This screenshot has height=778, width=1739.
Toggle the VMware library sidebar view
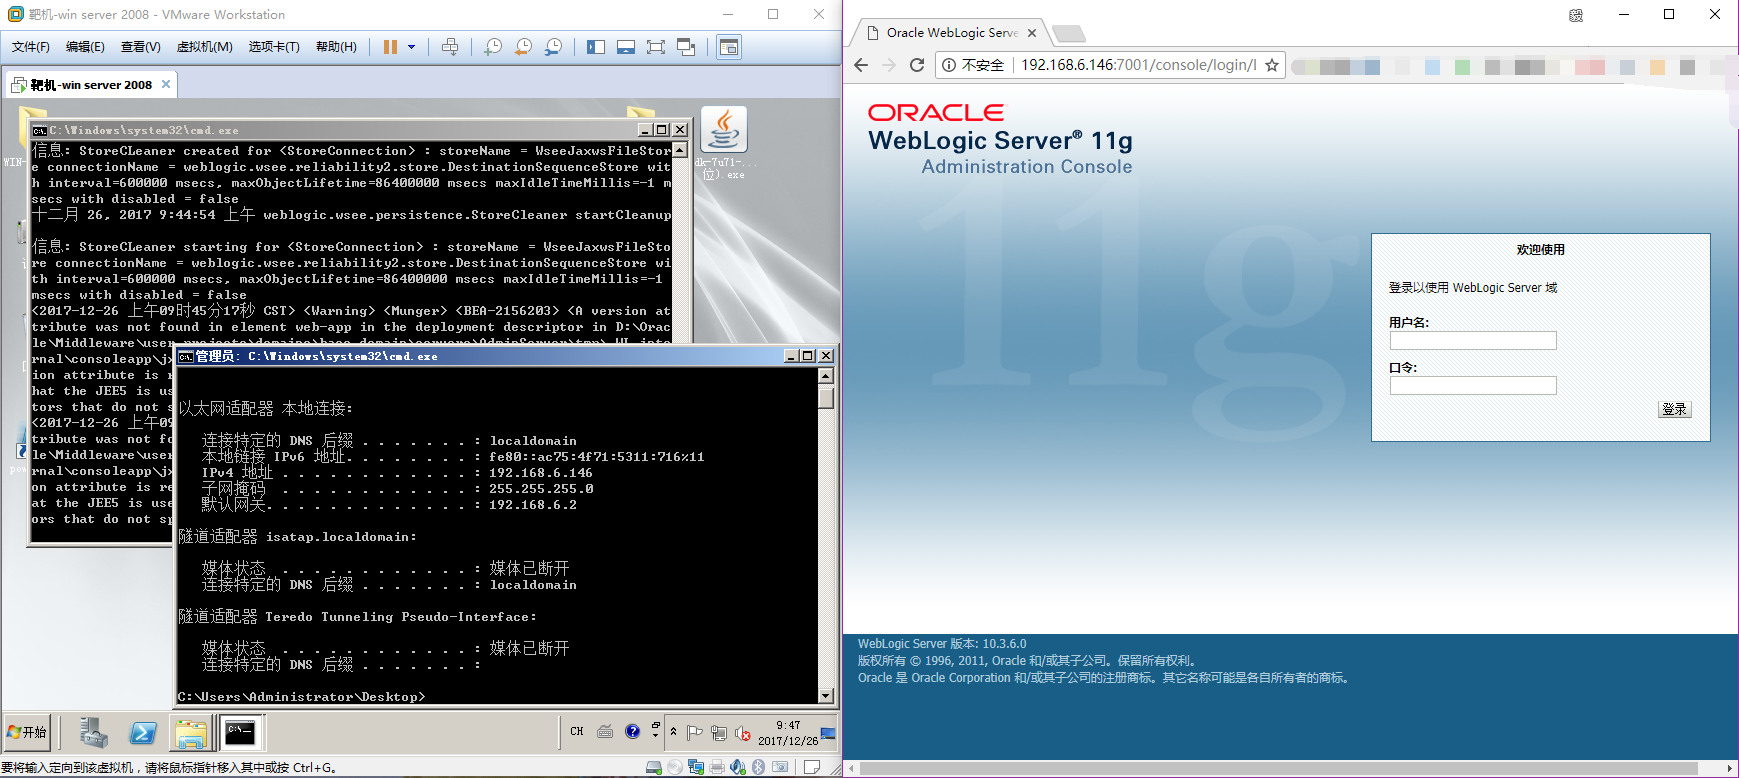pyautogui.click(x=596, y=47)
